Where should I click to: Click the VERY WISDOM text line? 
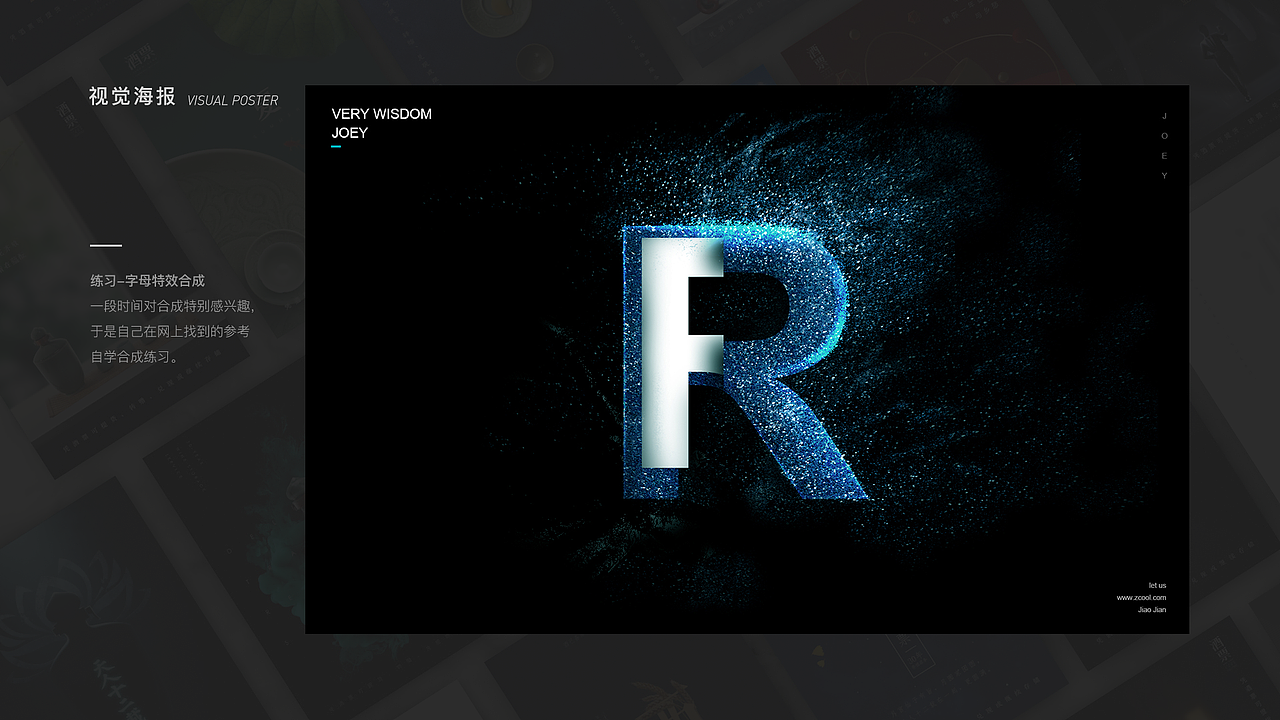[382, 114]
